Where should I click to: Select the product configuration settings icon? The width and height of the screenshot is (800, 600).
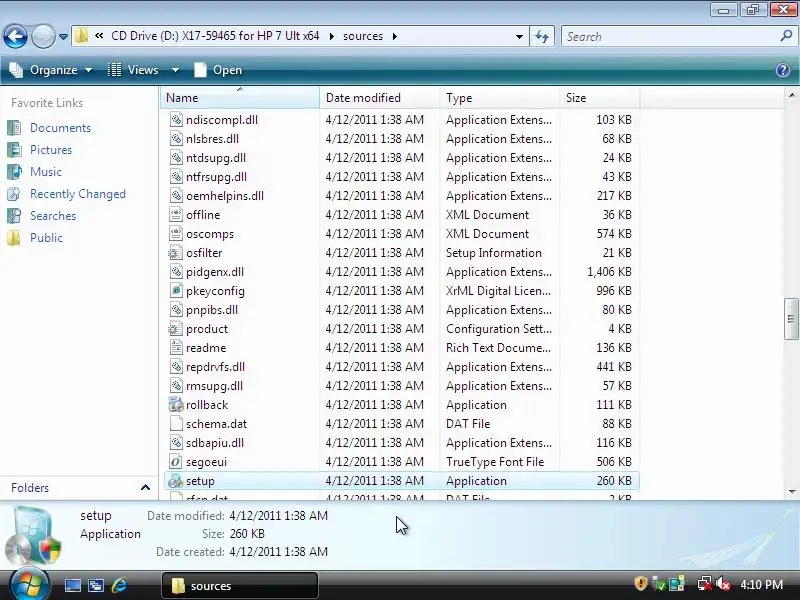click(x=176, y=329)
